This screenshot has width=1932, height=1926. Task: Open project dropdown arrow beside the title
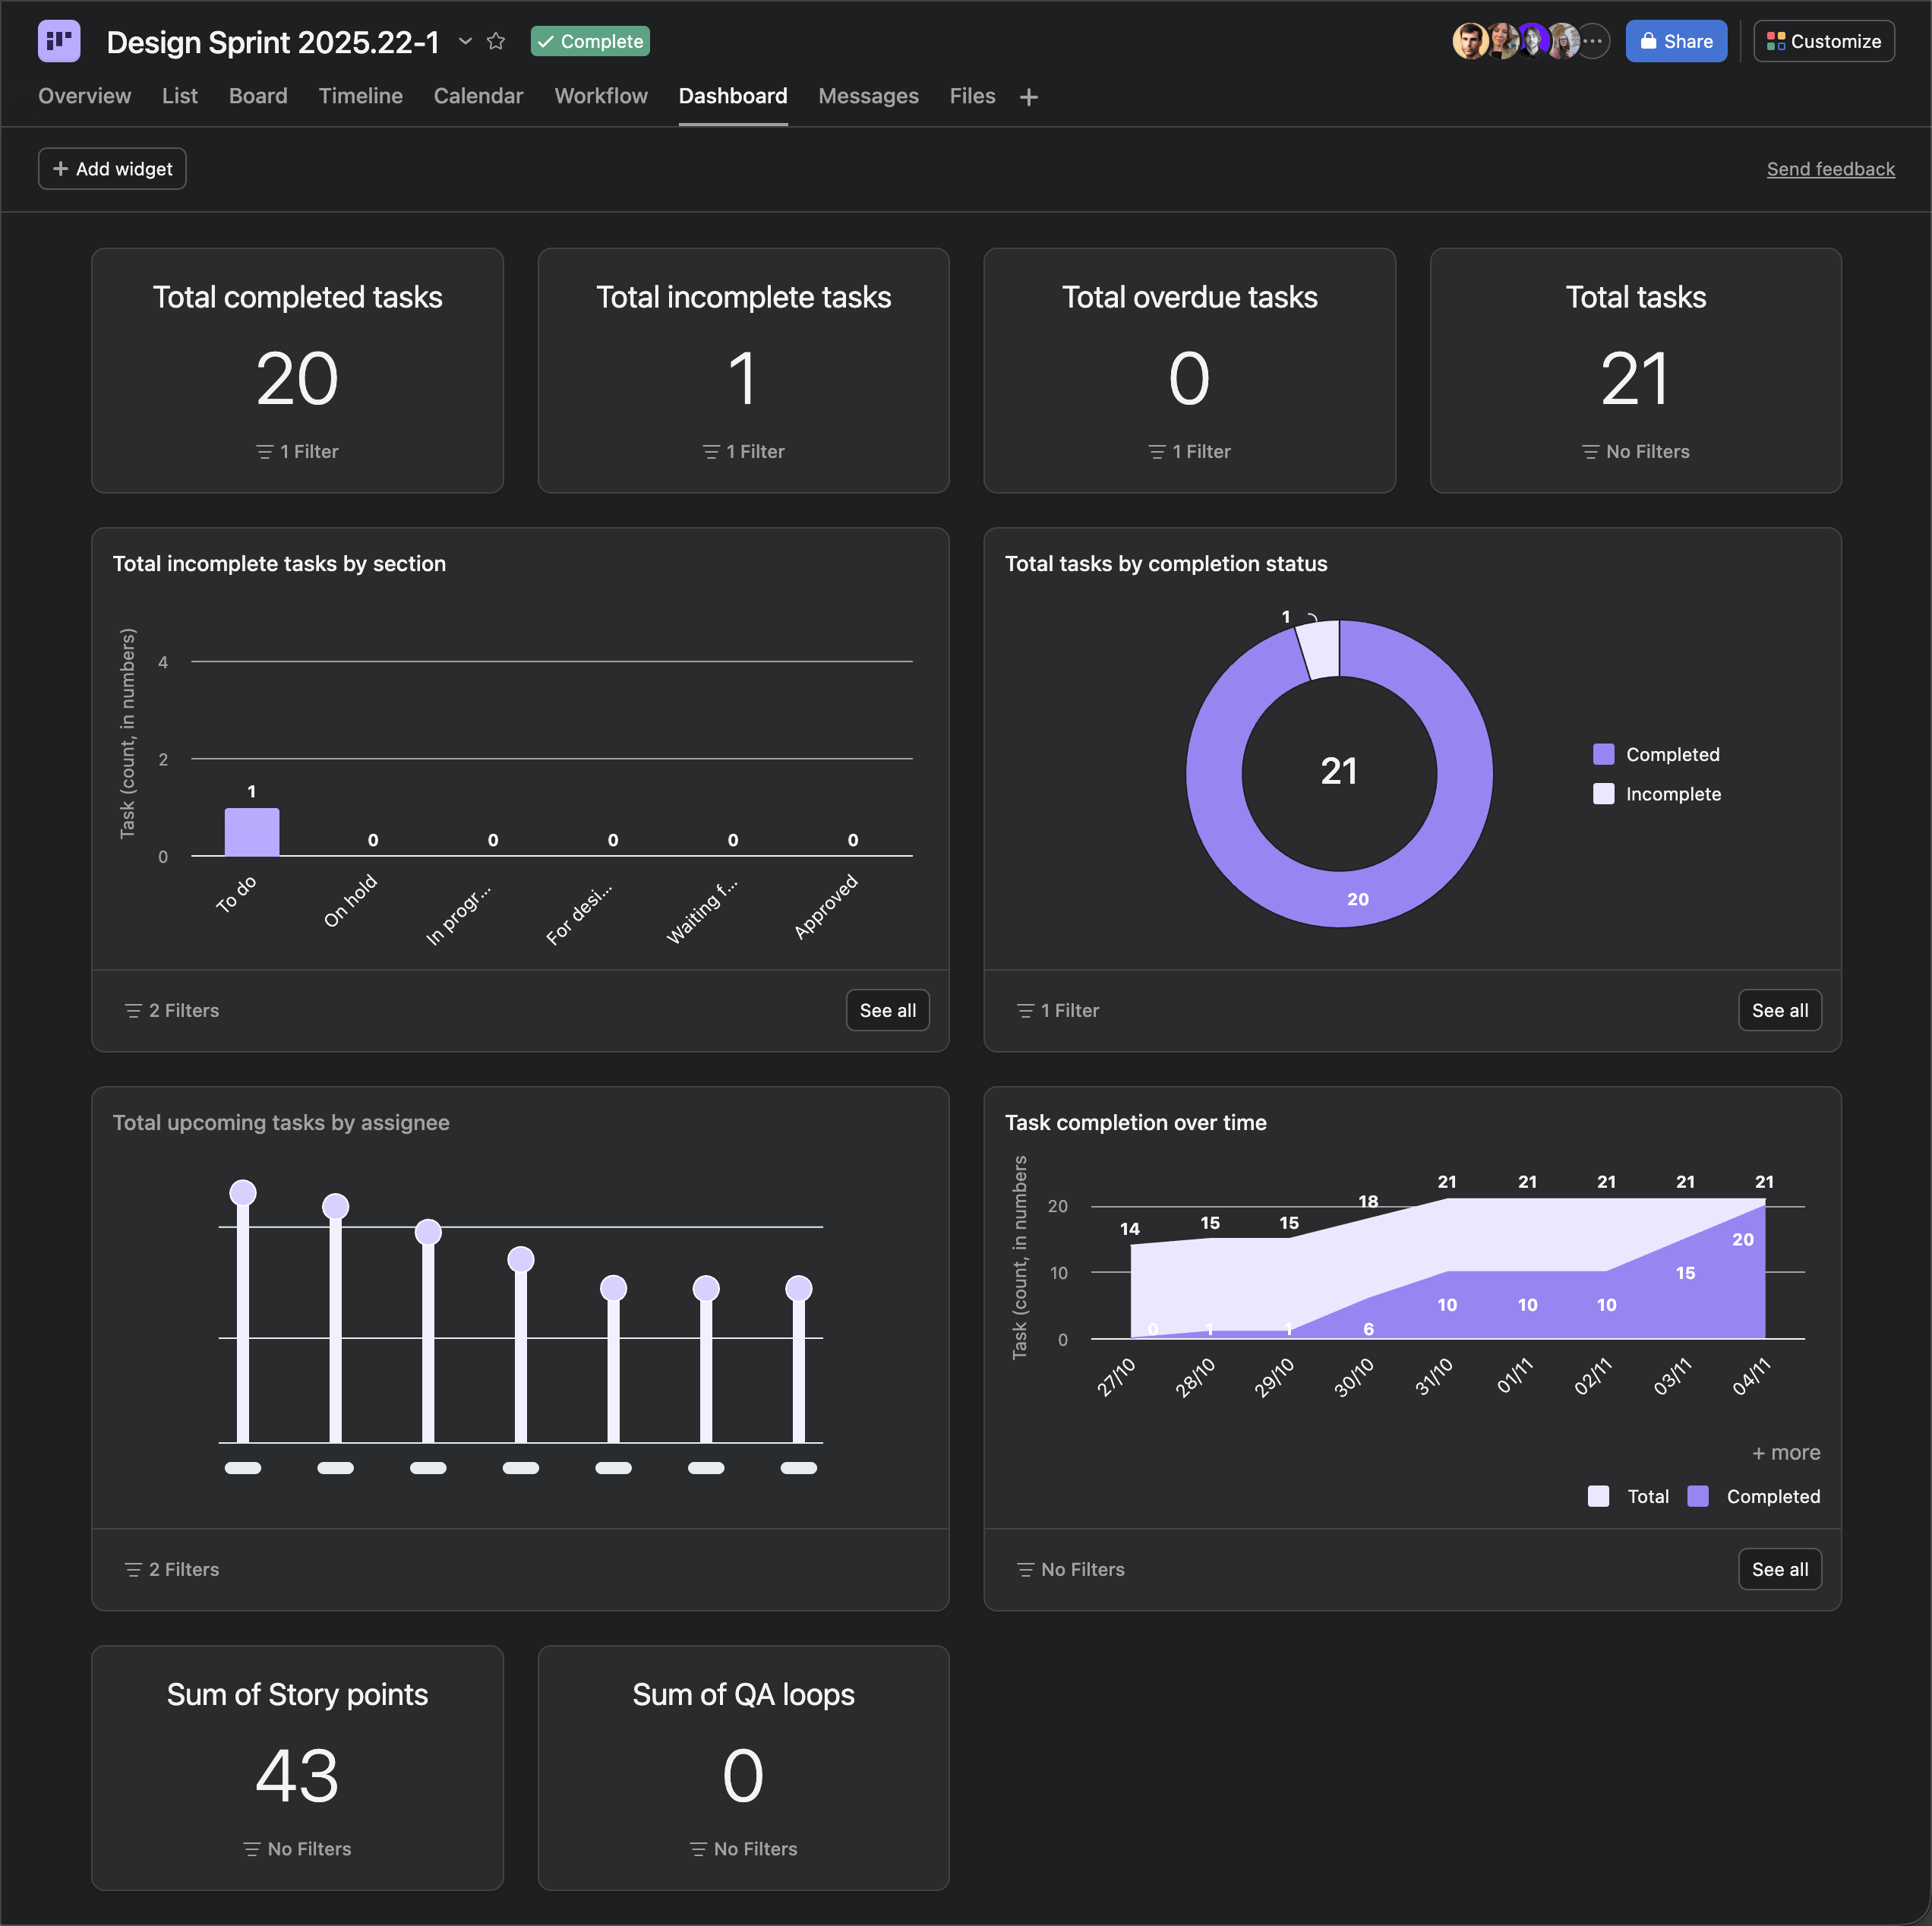click(x=465, y=41)
